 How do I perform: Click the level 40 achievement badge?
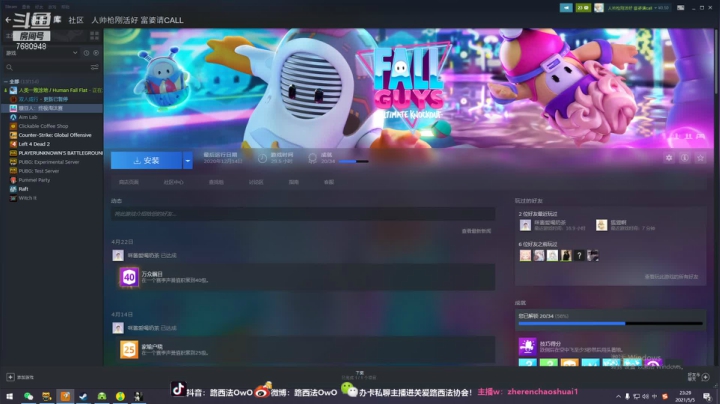point(129,277)
